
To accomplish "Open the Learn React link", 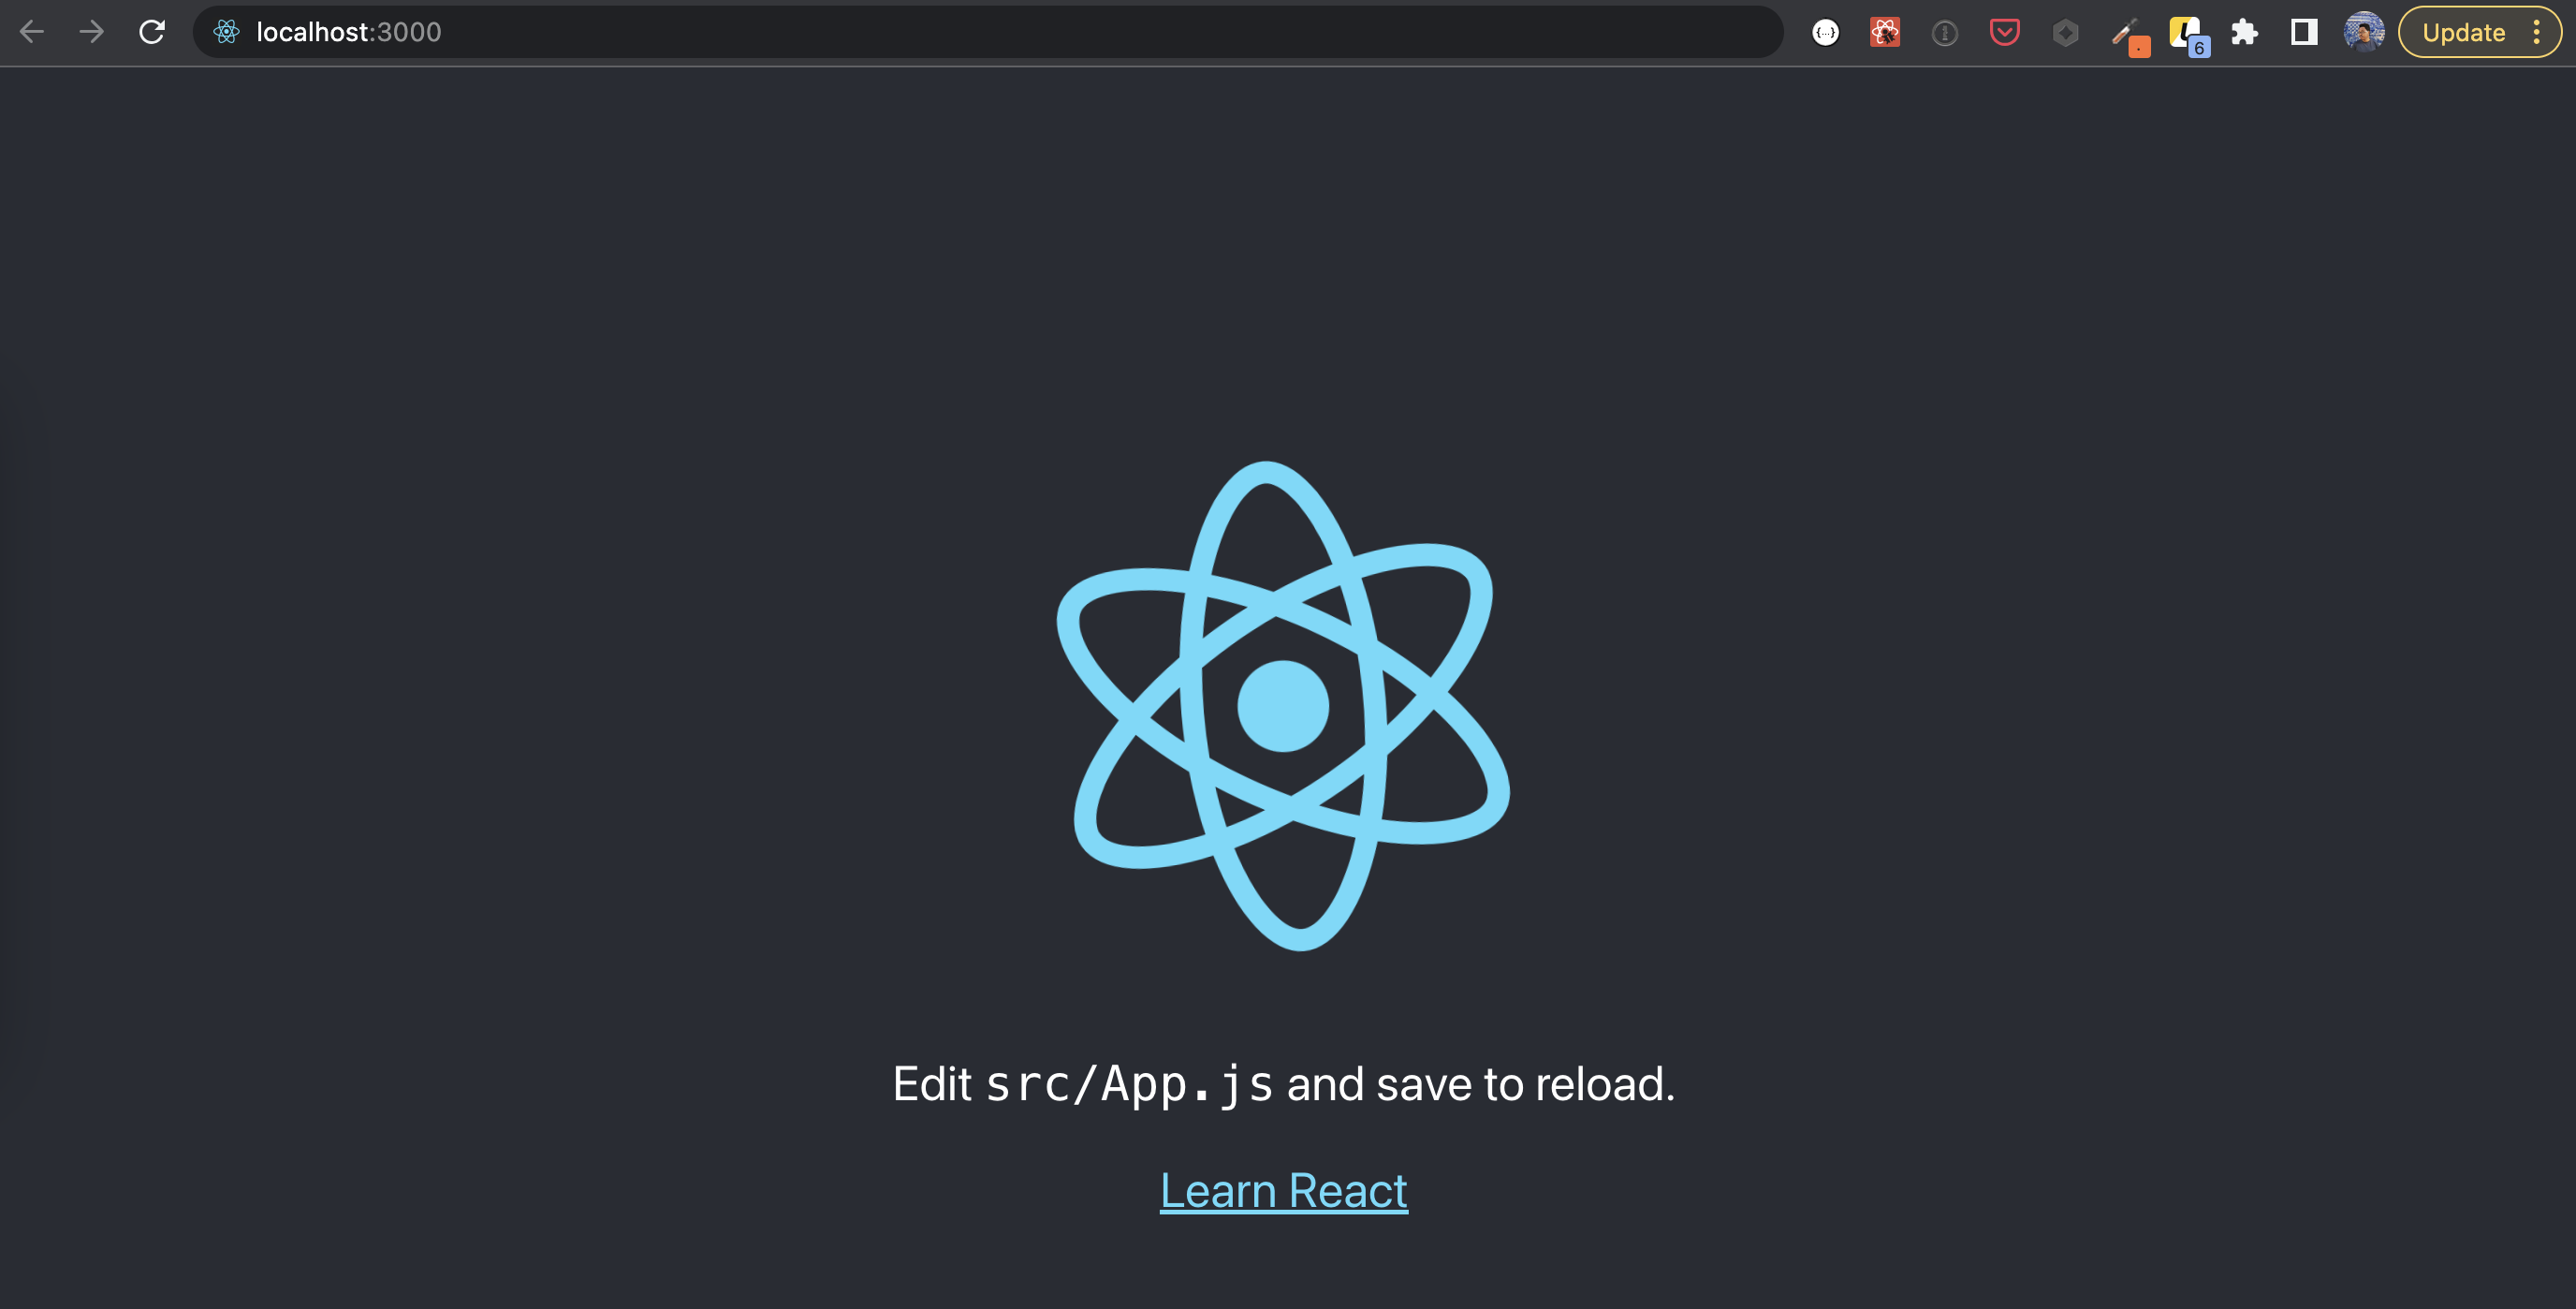I will click(1283, 1190).
